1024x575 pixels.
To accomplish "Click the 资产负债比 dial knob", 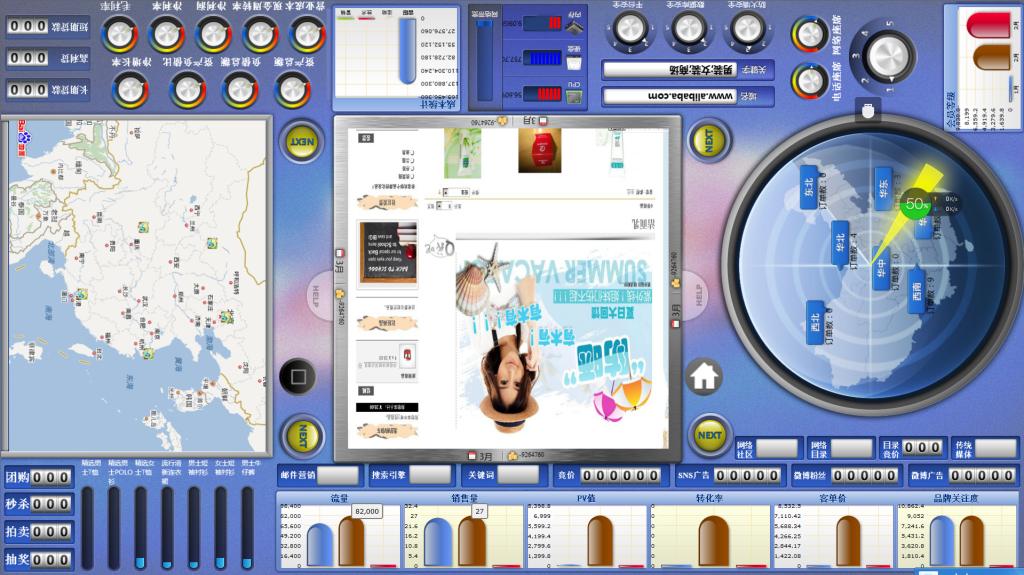I will tap(188, 90).
